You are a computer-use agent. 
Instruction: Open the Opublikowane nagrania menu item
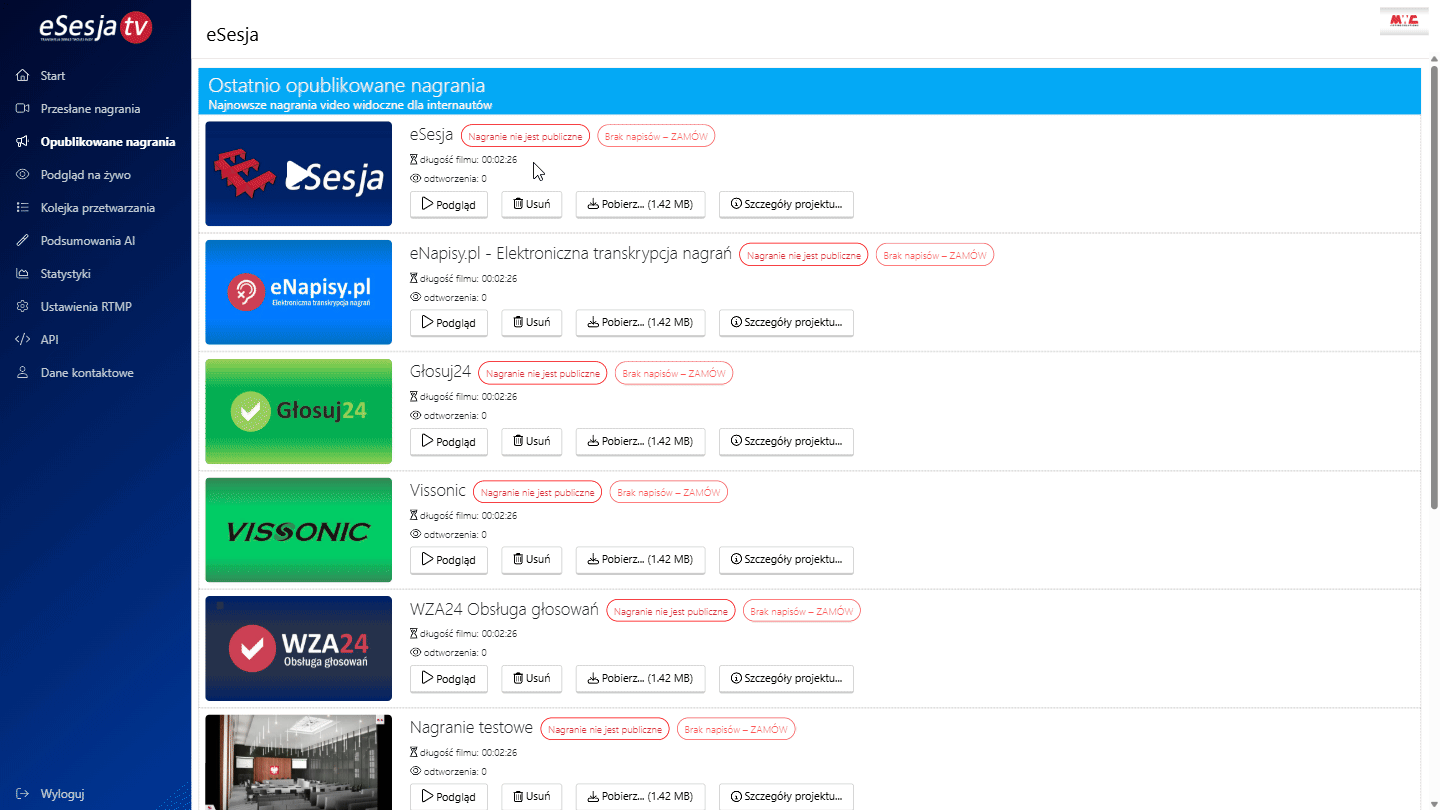(x=107, y=142)
